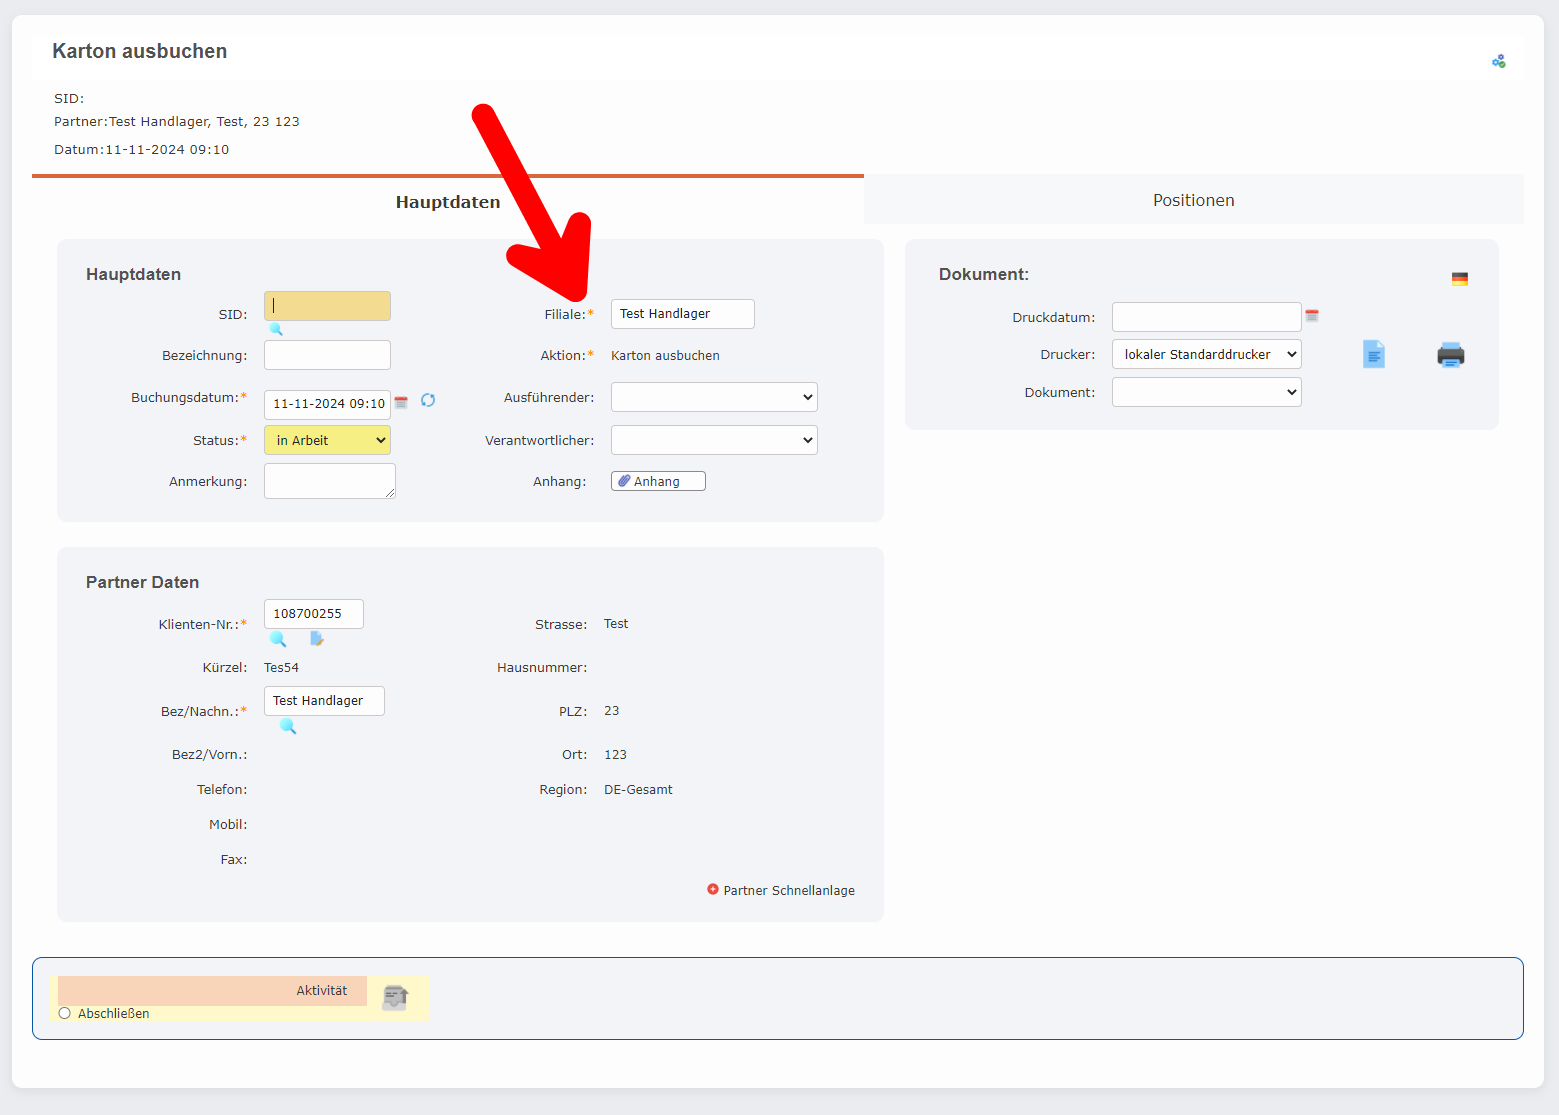Open the Drucker dropdown list
1559x1115 pixels.
(x=1206, y=354)
